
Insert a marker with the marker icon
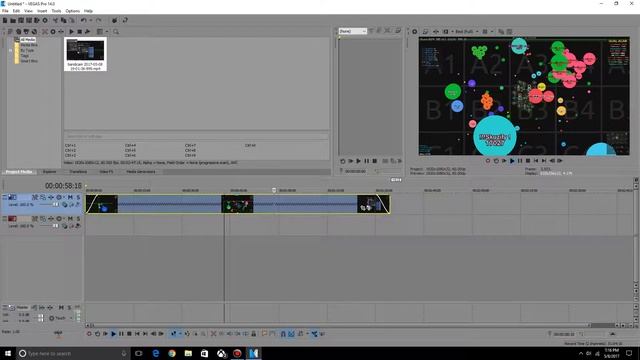pyautogui.click(x=264, y=334)
